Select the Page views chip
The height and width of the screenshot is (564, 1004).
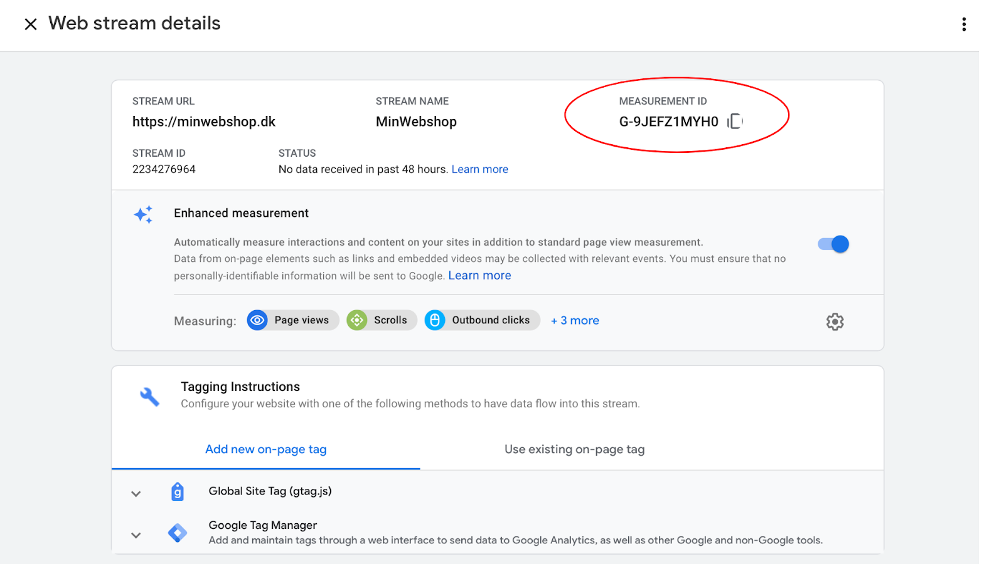point(293,320)
